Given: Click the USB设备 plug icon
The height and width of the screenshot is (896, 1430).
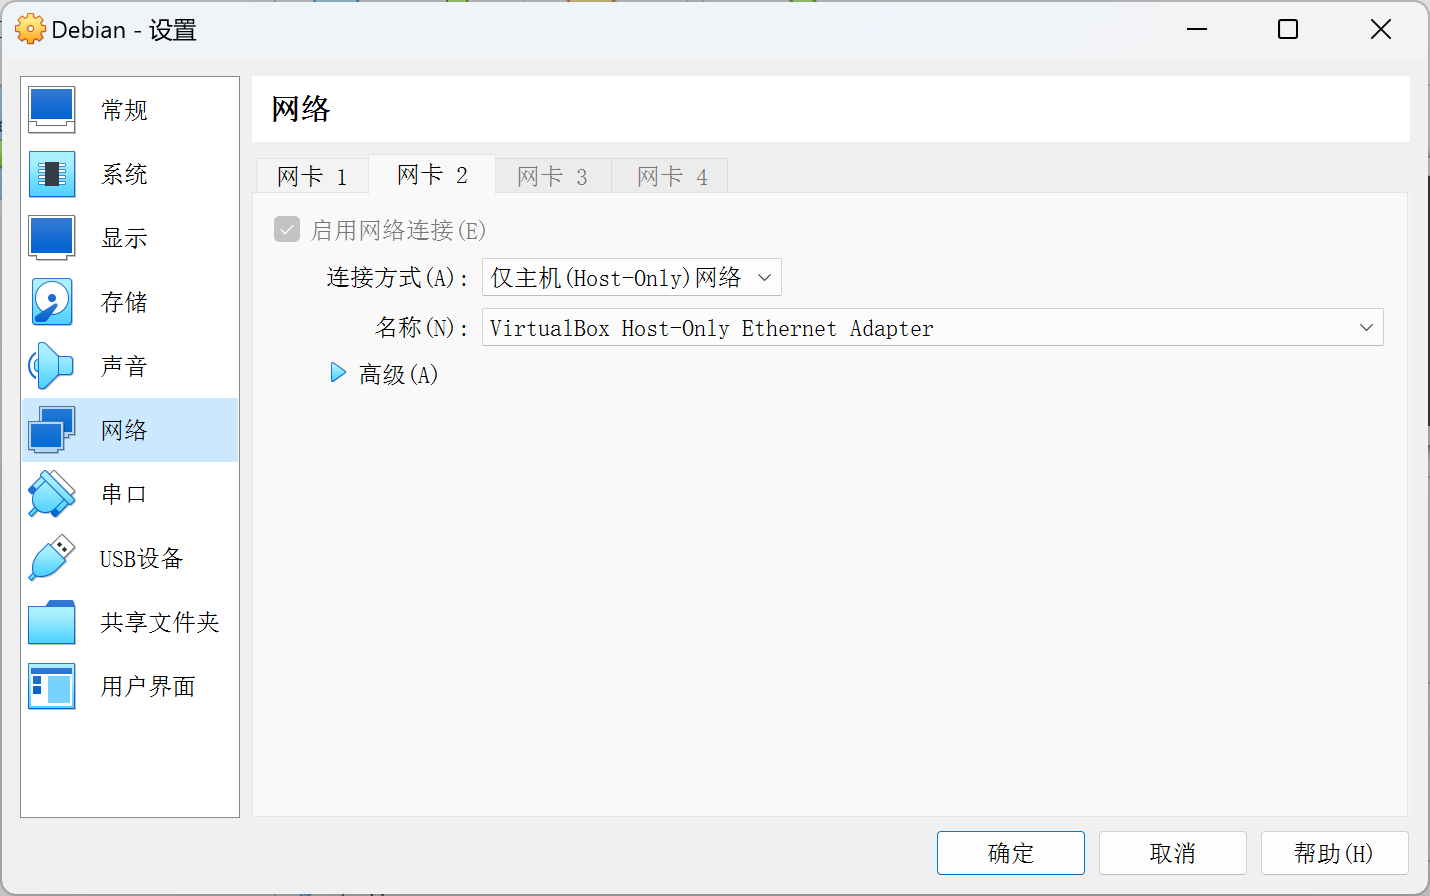Looking at the screenshot, I should 51,558.
